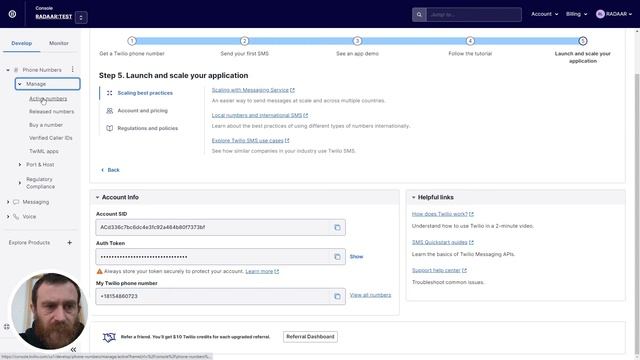Open the Account dropdown menu
The width and height of the screenshot is (640, 360).
tap(544, 14)
